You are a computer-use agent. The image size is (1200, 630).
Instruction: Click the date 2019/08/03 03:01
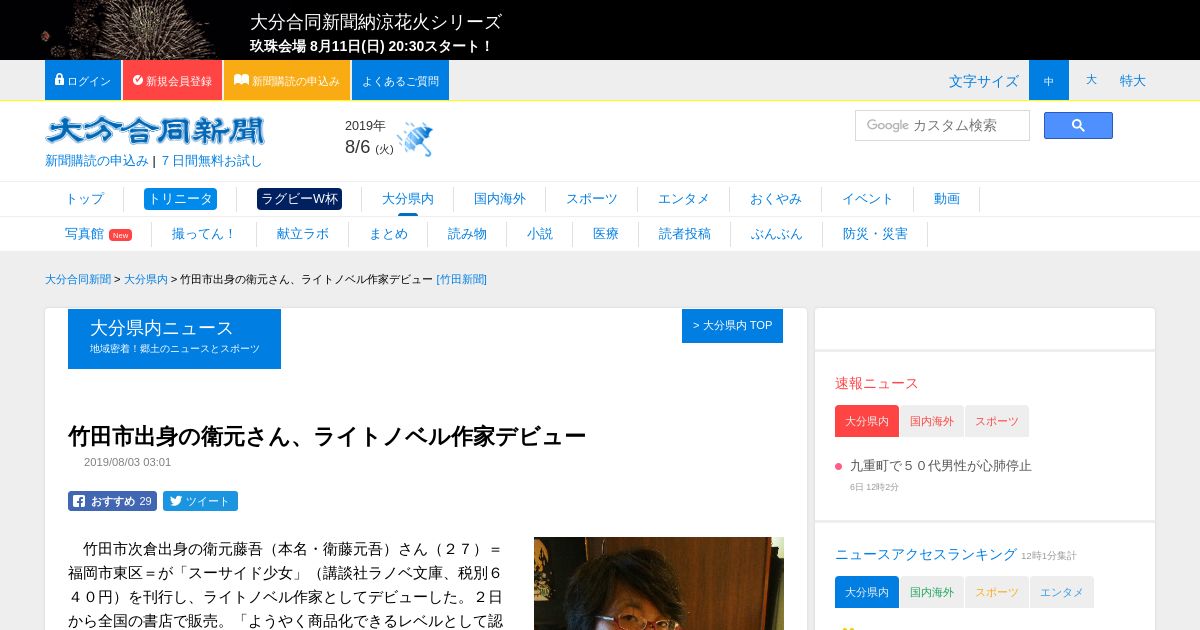coord(127,462)
